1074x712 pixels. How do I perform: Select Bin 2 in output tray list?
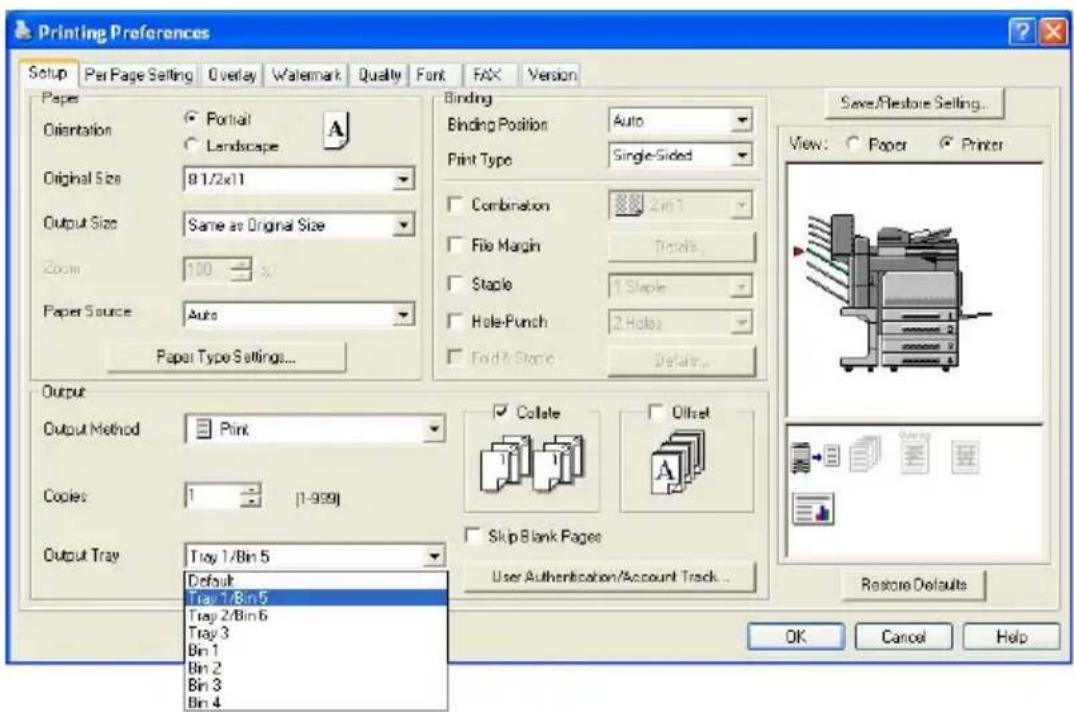click(316, 667)
